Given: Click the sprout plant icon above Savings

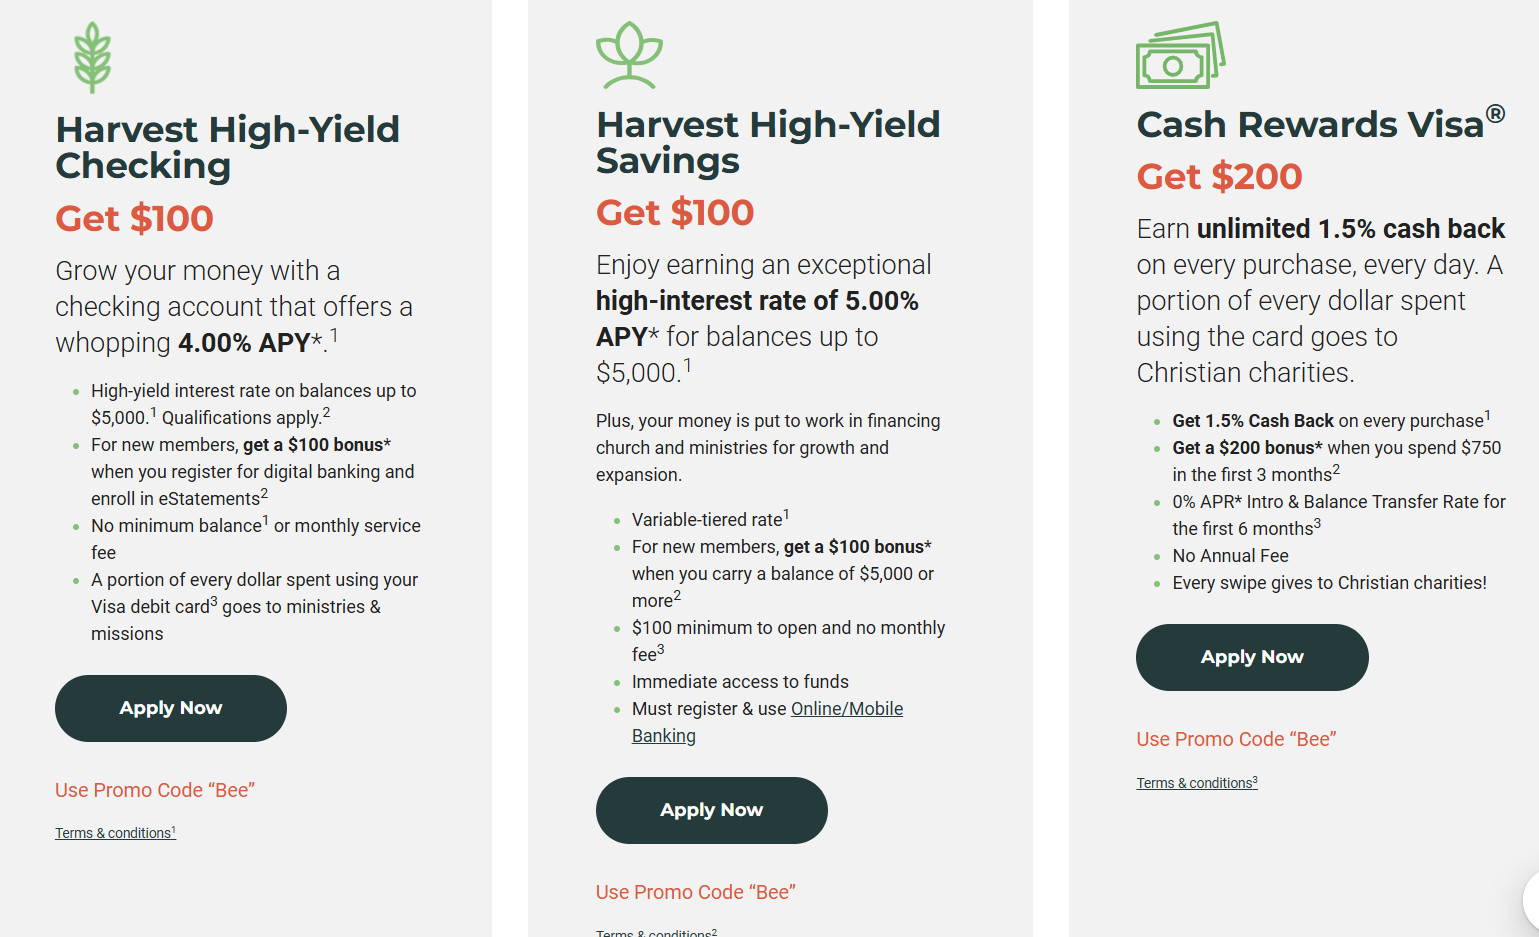Looking at the screenshot, I should click(629, 55).
